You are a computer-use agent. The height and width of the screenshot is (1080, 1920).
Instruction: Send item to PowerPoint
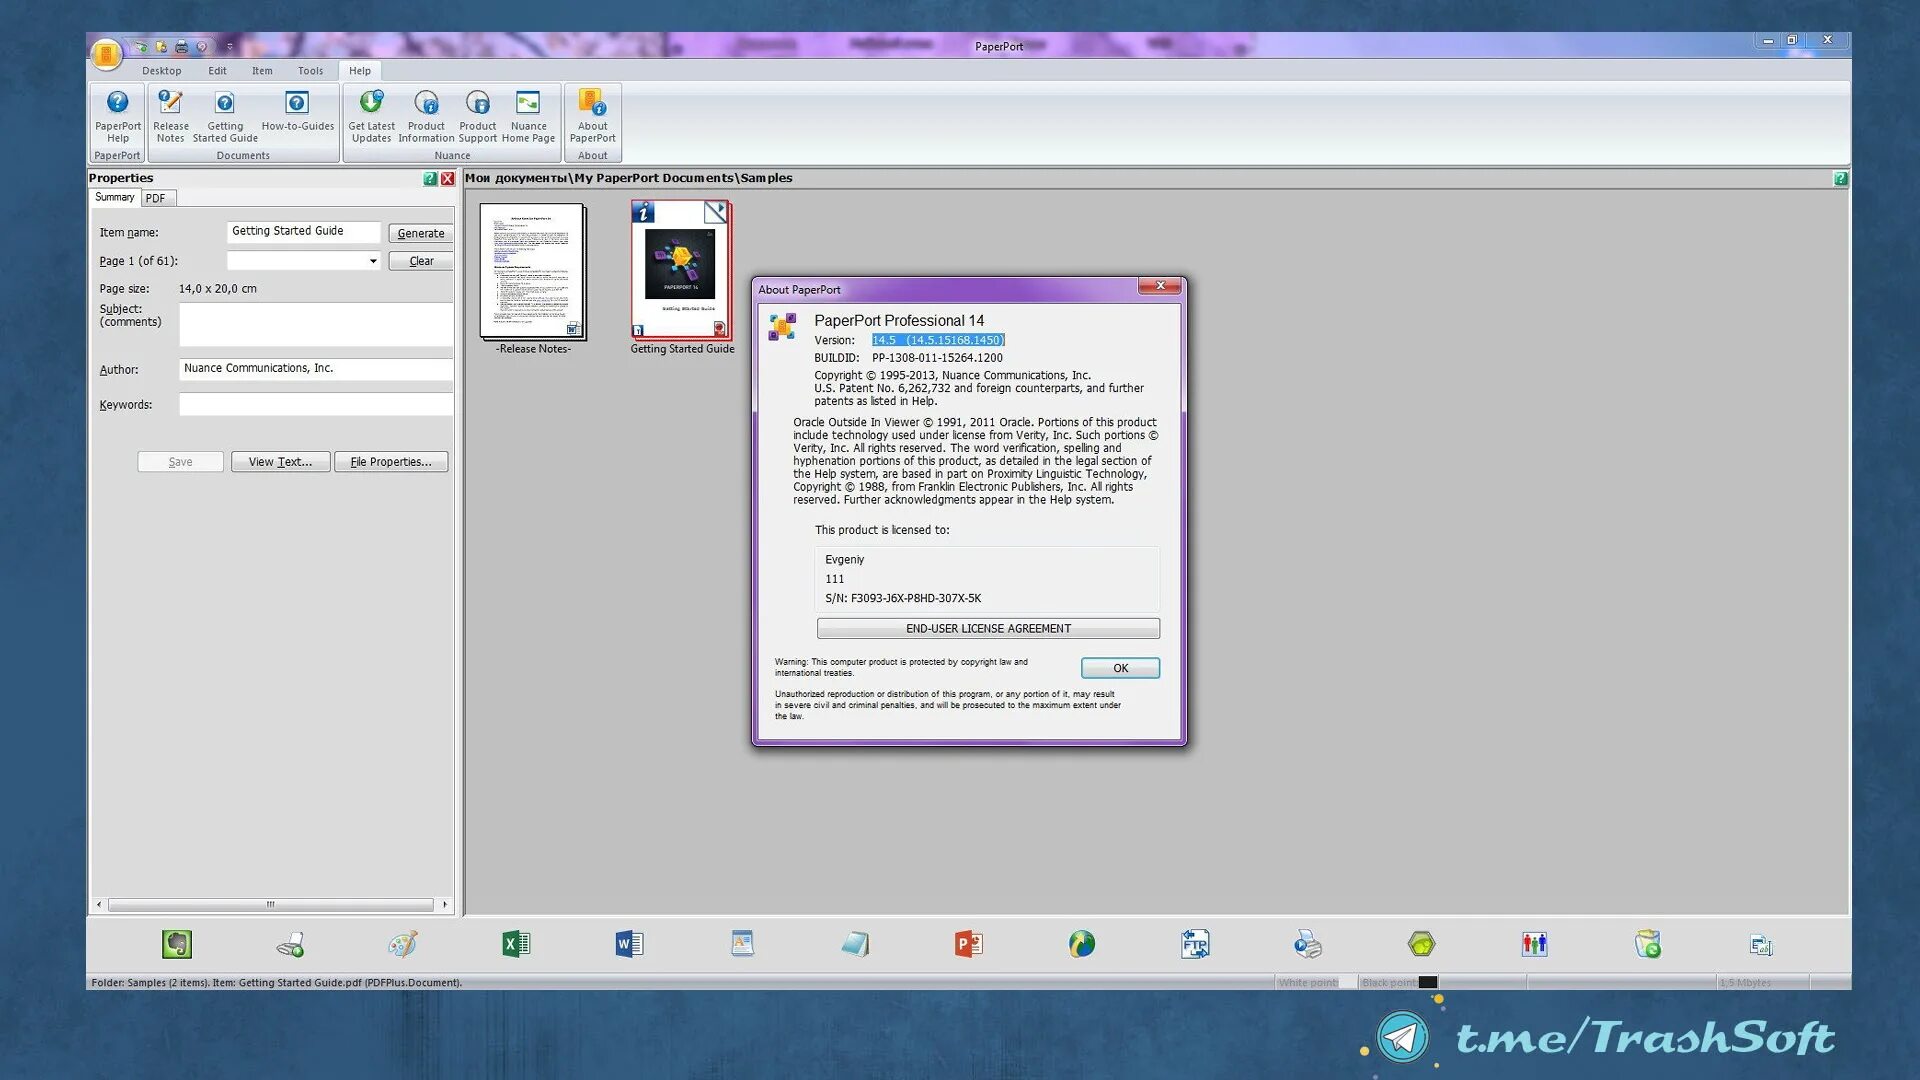coord(968,944)
